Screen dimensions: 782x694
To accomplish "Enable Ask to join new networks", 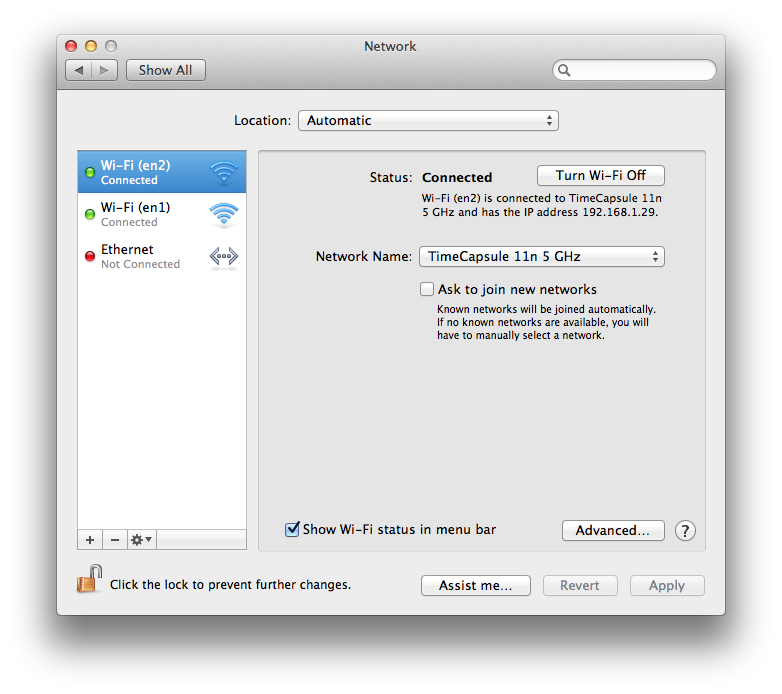I will click(x=428, y=289).
